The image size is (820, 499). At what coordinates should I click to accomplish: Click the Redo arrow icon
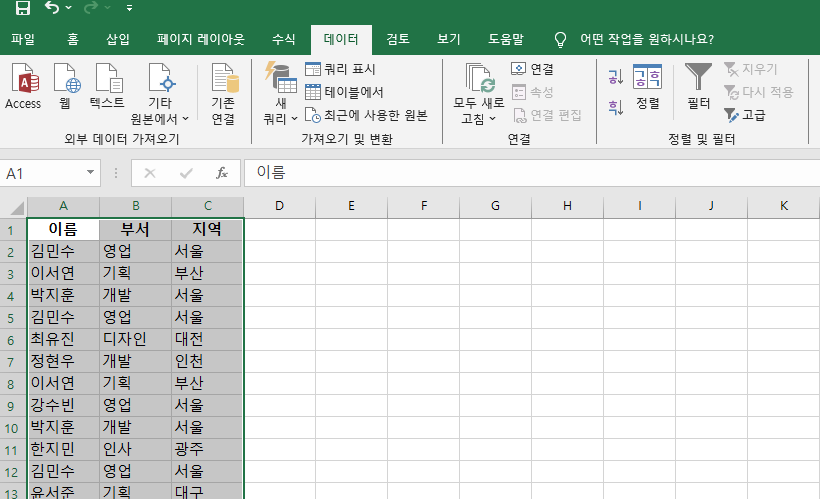(x=91, y=7)
